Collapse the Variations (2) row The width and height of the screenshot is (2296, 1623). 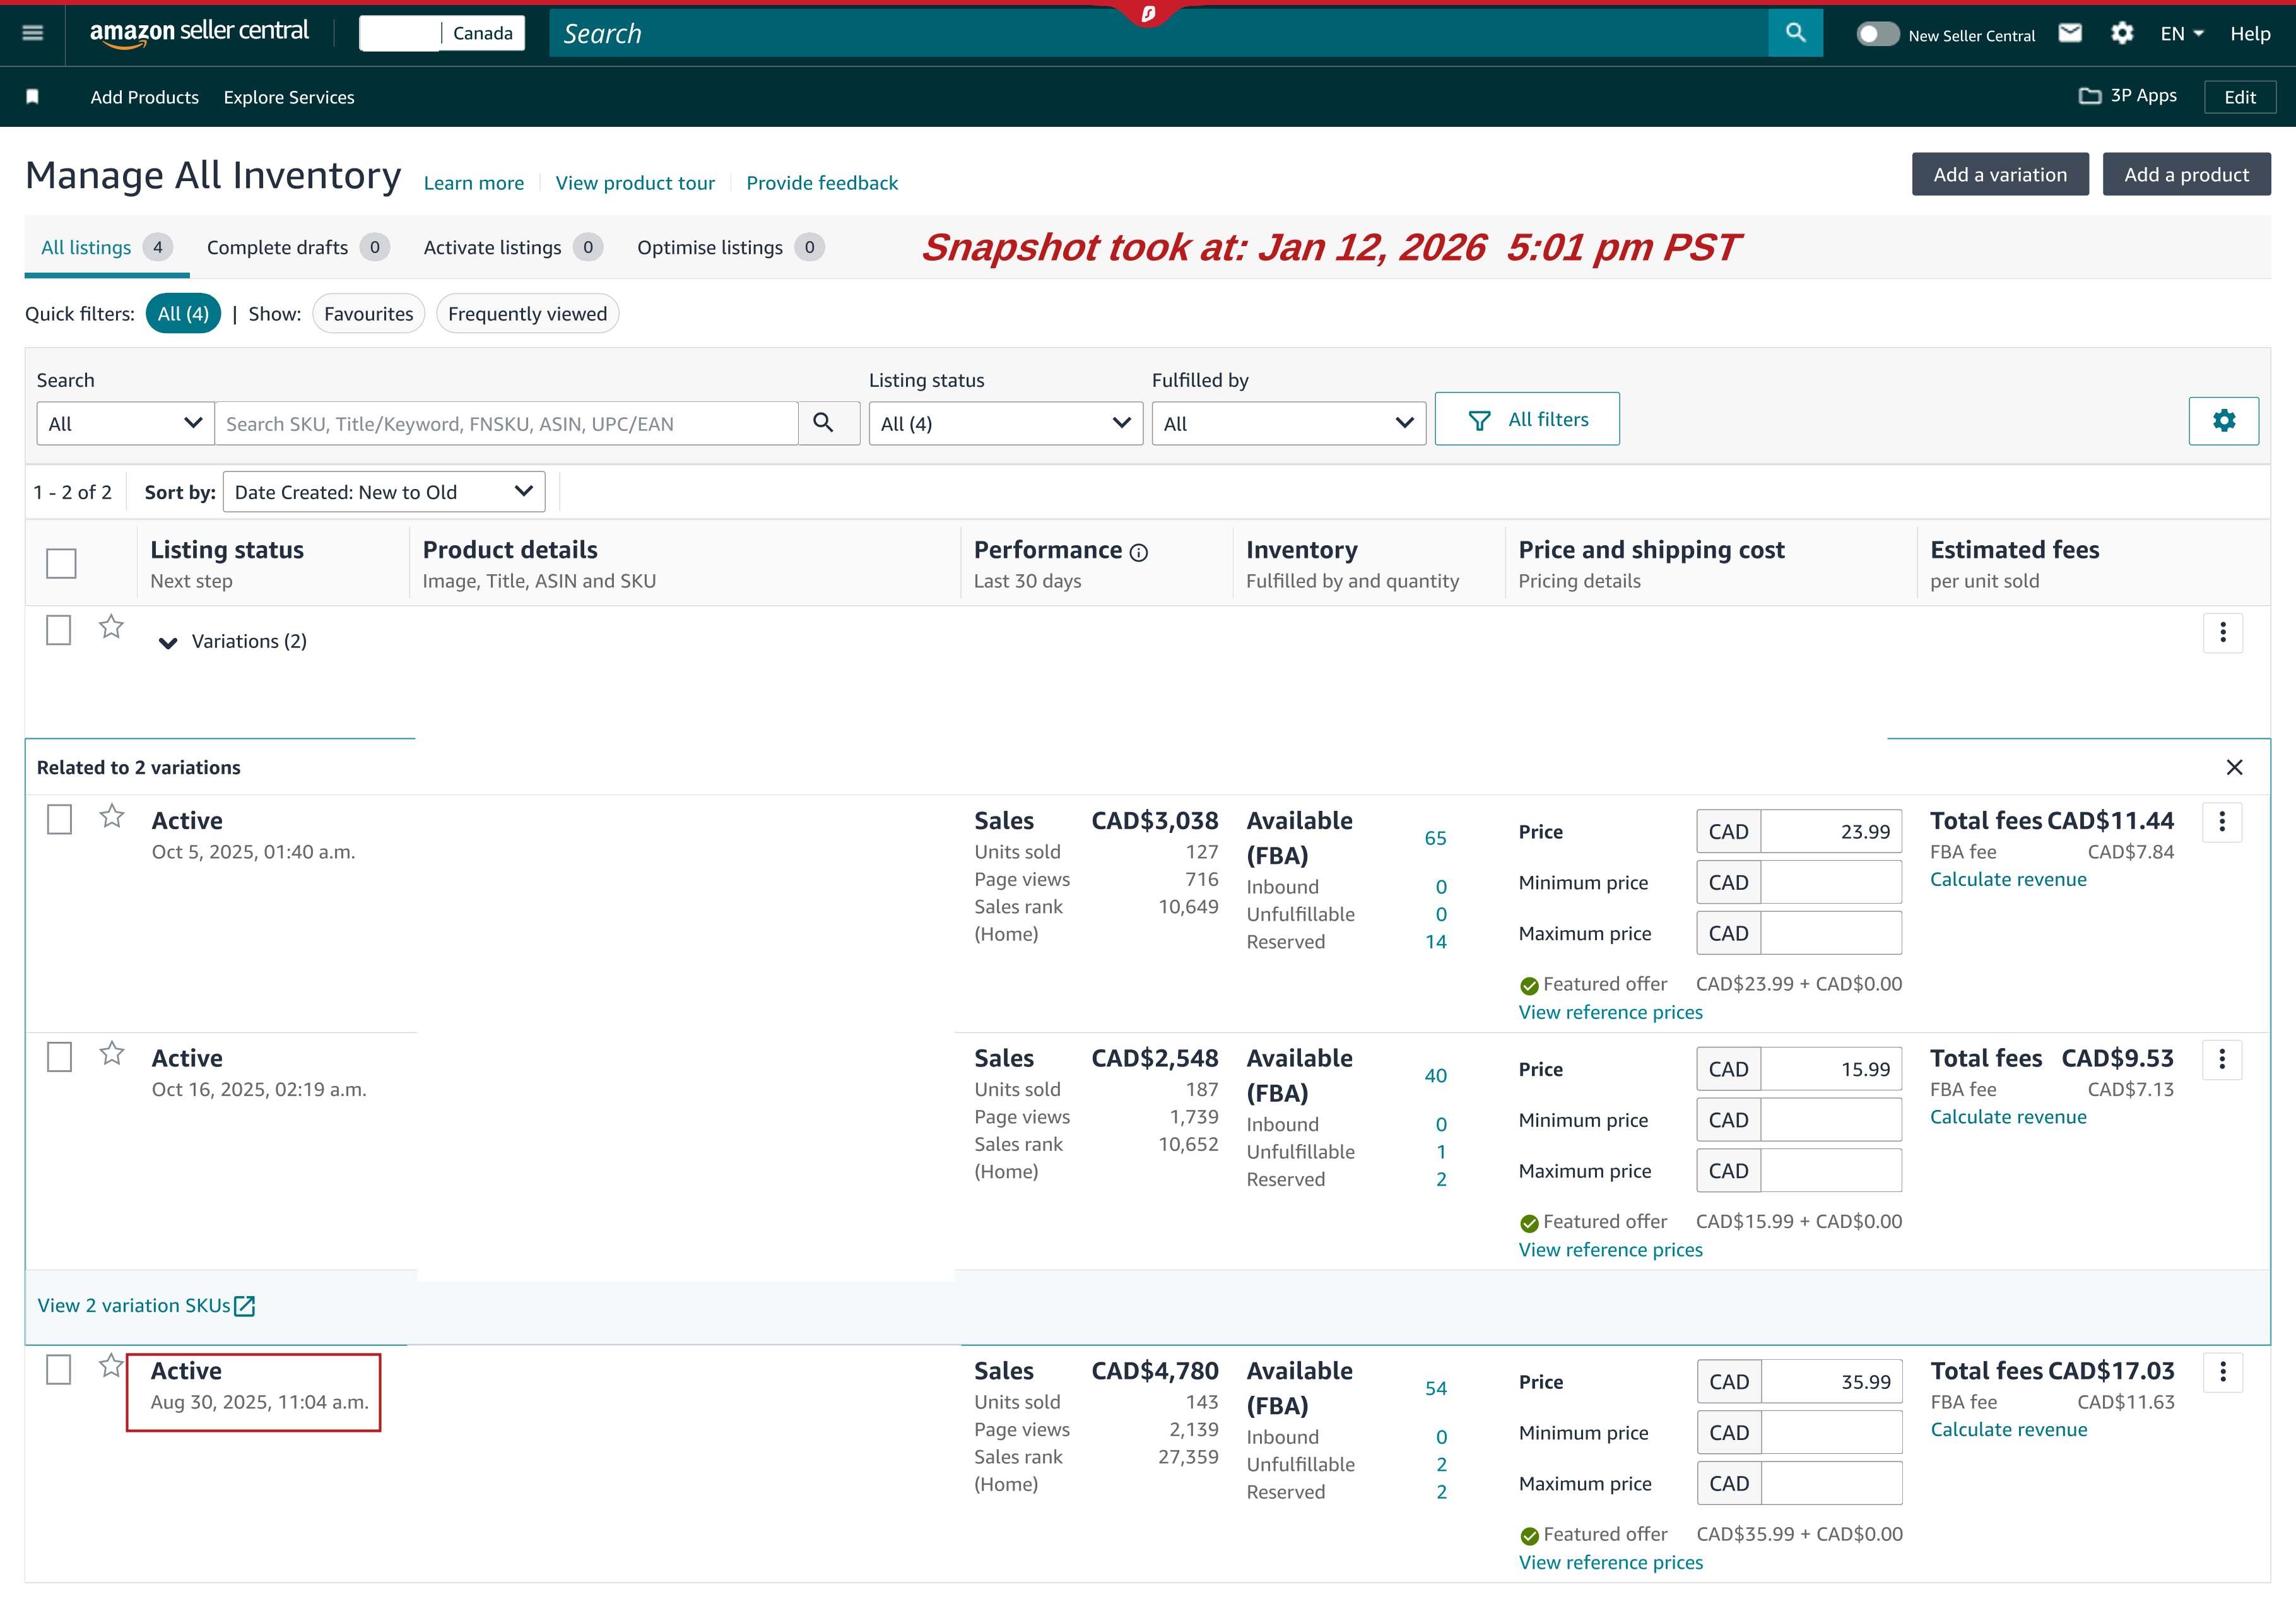coord(169,641)
